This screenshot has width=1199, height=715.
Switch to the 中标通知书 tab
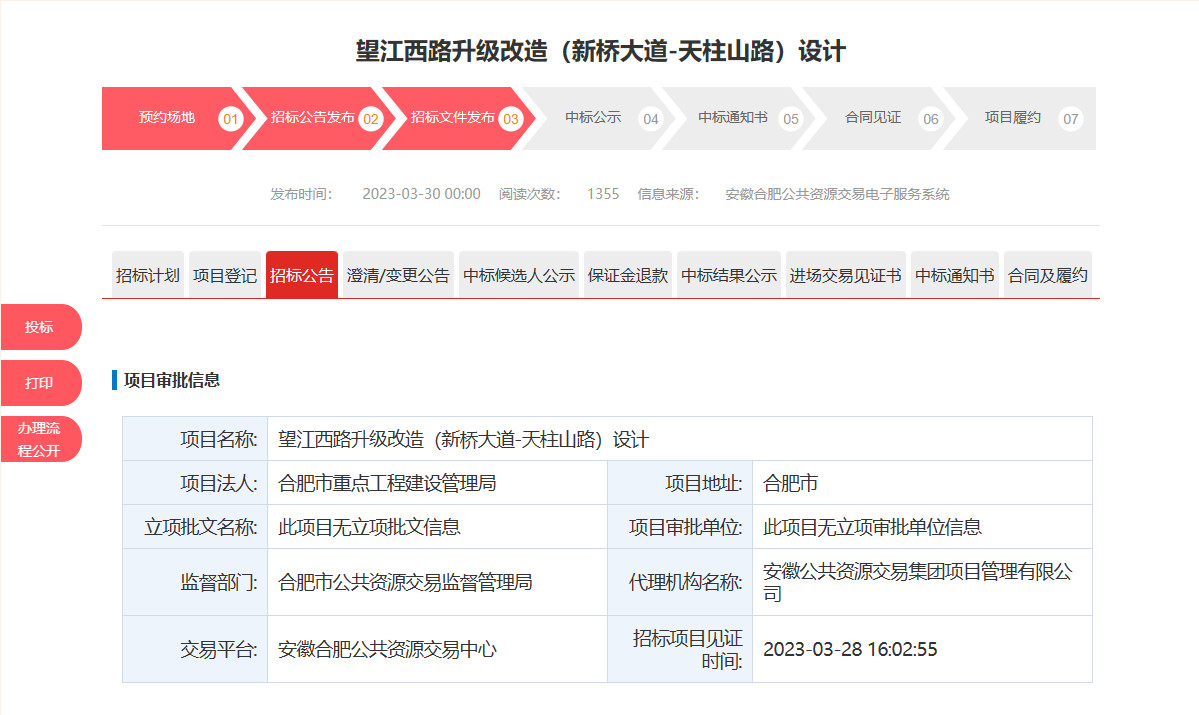tap(955, 275)
